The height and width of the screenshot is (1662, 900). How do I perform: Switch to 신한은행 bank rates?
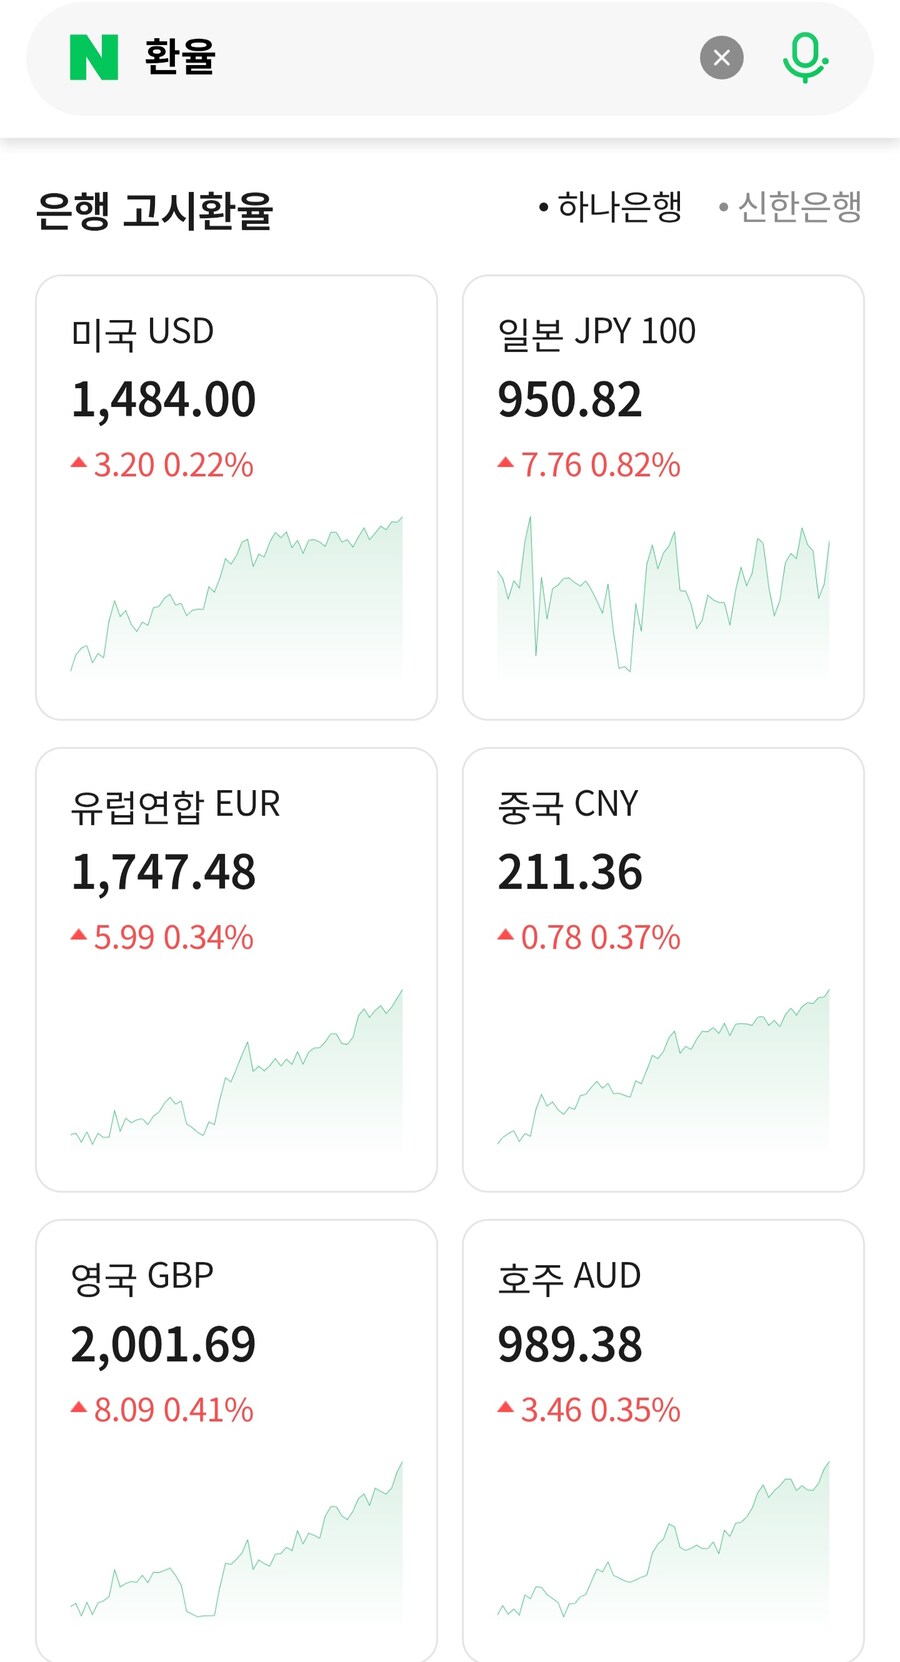790,208
